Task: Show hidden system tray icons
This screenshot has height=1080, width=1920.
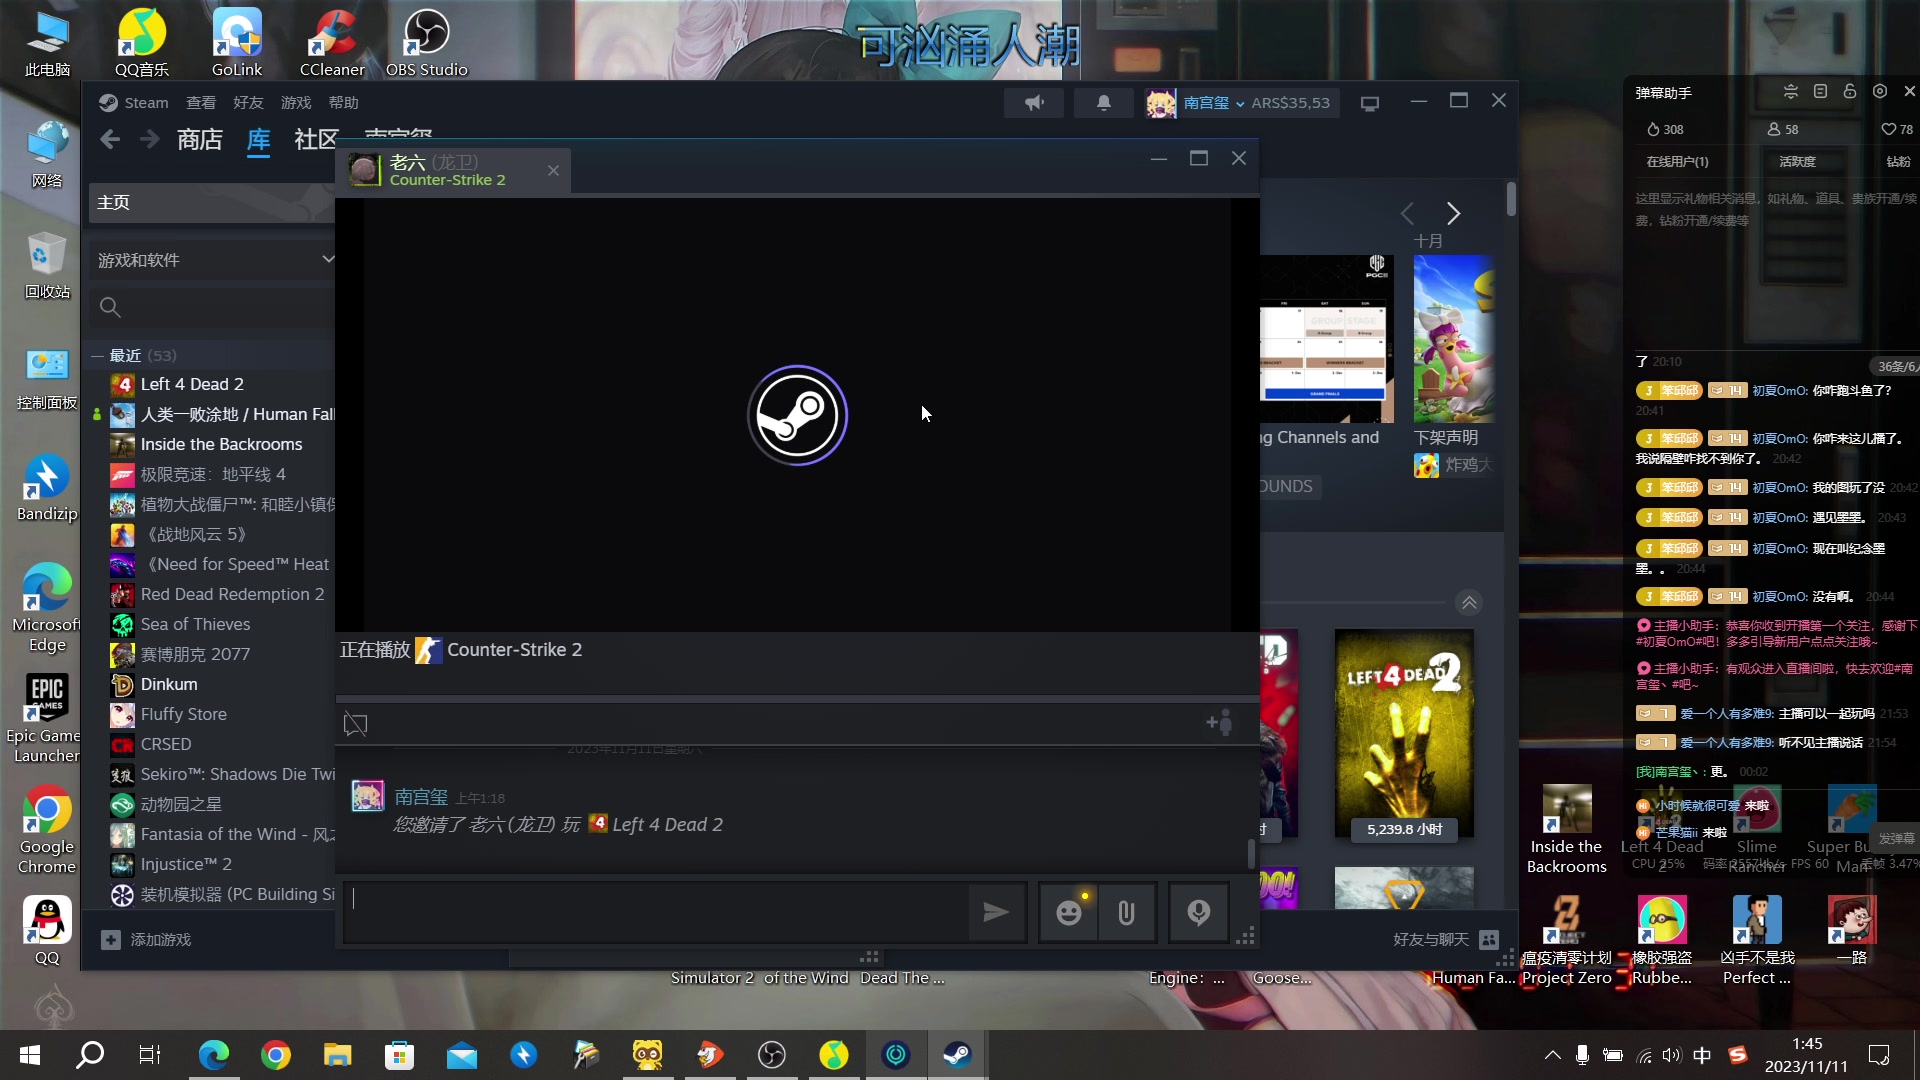Action: coord(1552,1054)
